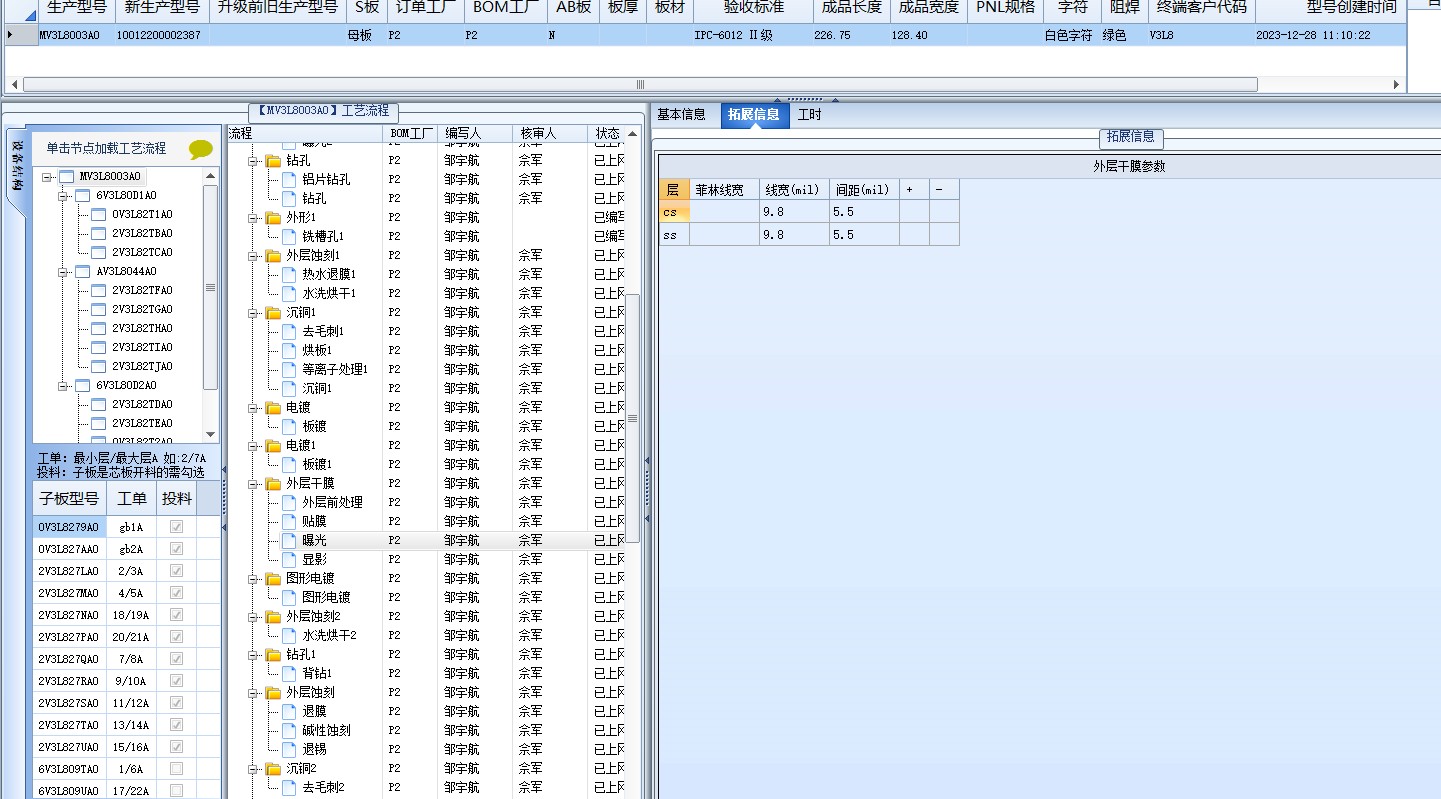Collapse the 电镀1 process group

coord(253,445)
